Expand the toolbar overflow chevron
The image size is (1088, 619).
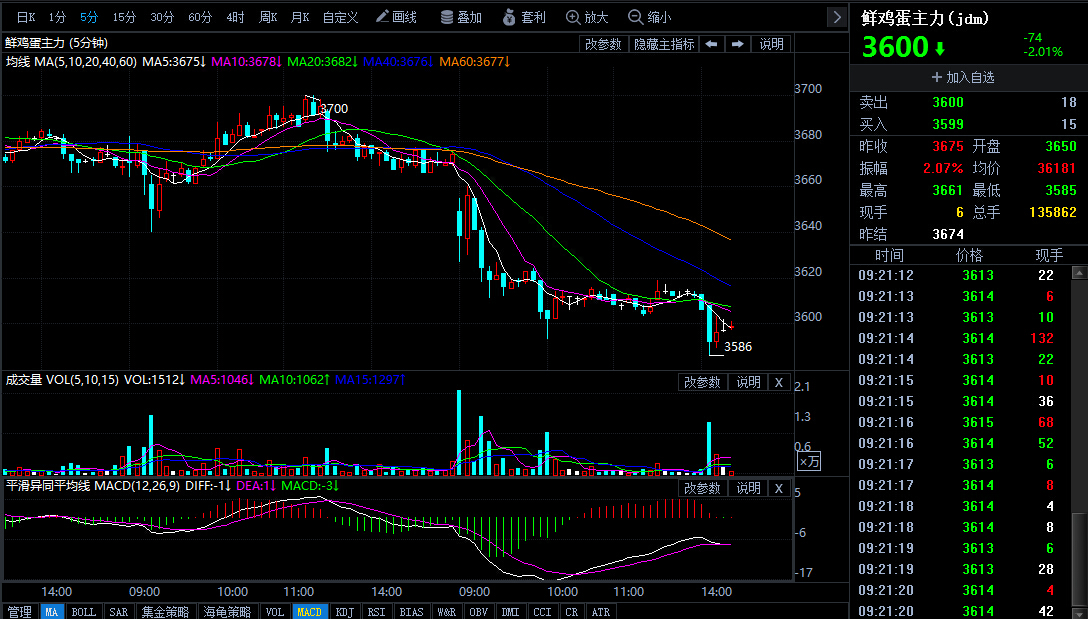coord(837,17)
